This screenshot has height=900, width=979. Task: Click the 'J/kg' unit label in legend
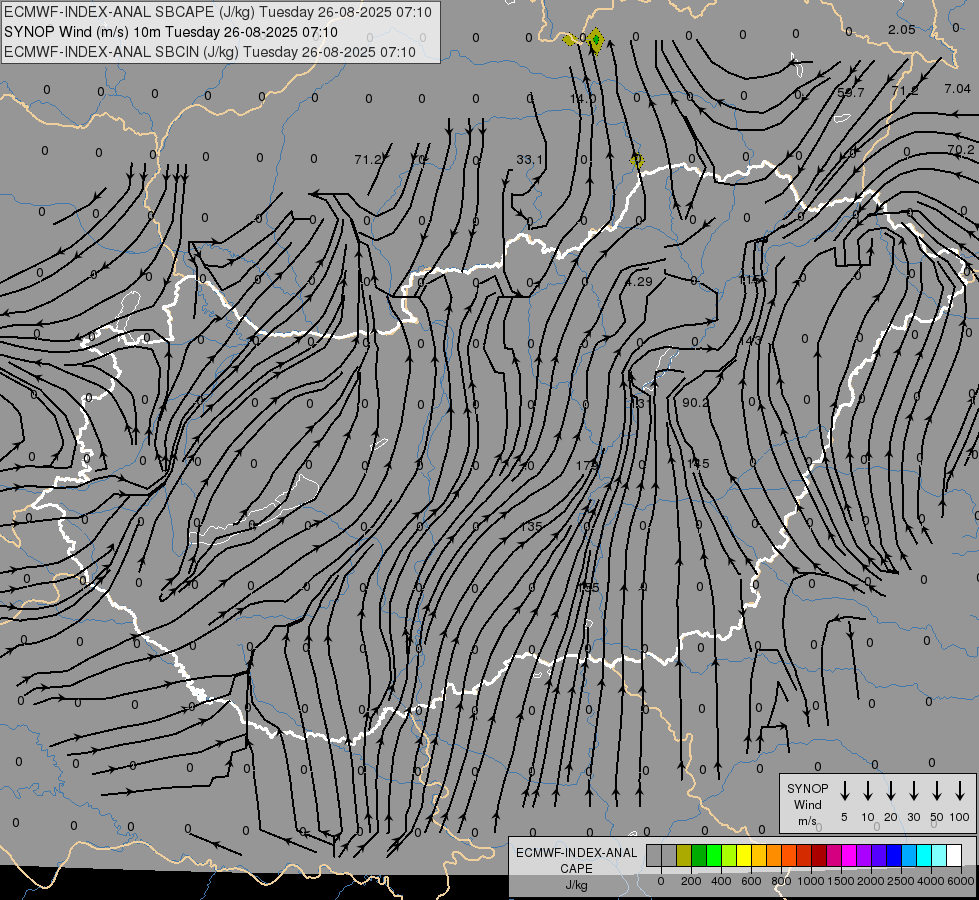coord(576,885)
